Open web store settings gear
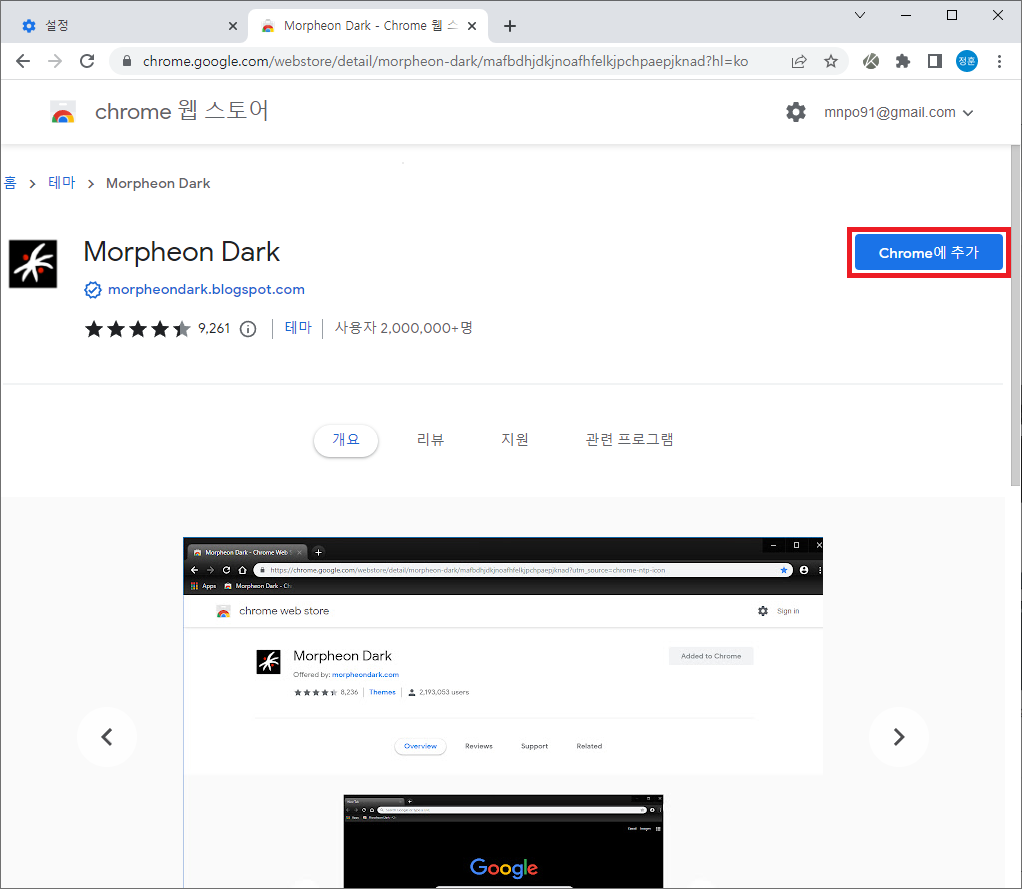The height and width of the screenshot is (889, 1022). pos(795,112)
